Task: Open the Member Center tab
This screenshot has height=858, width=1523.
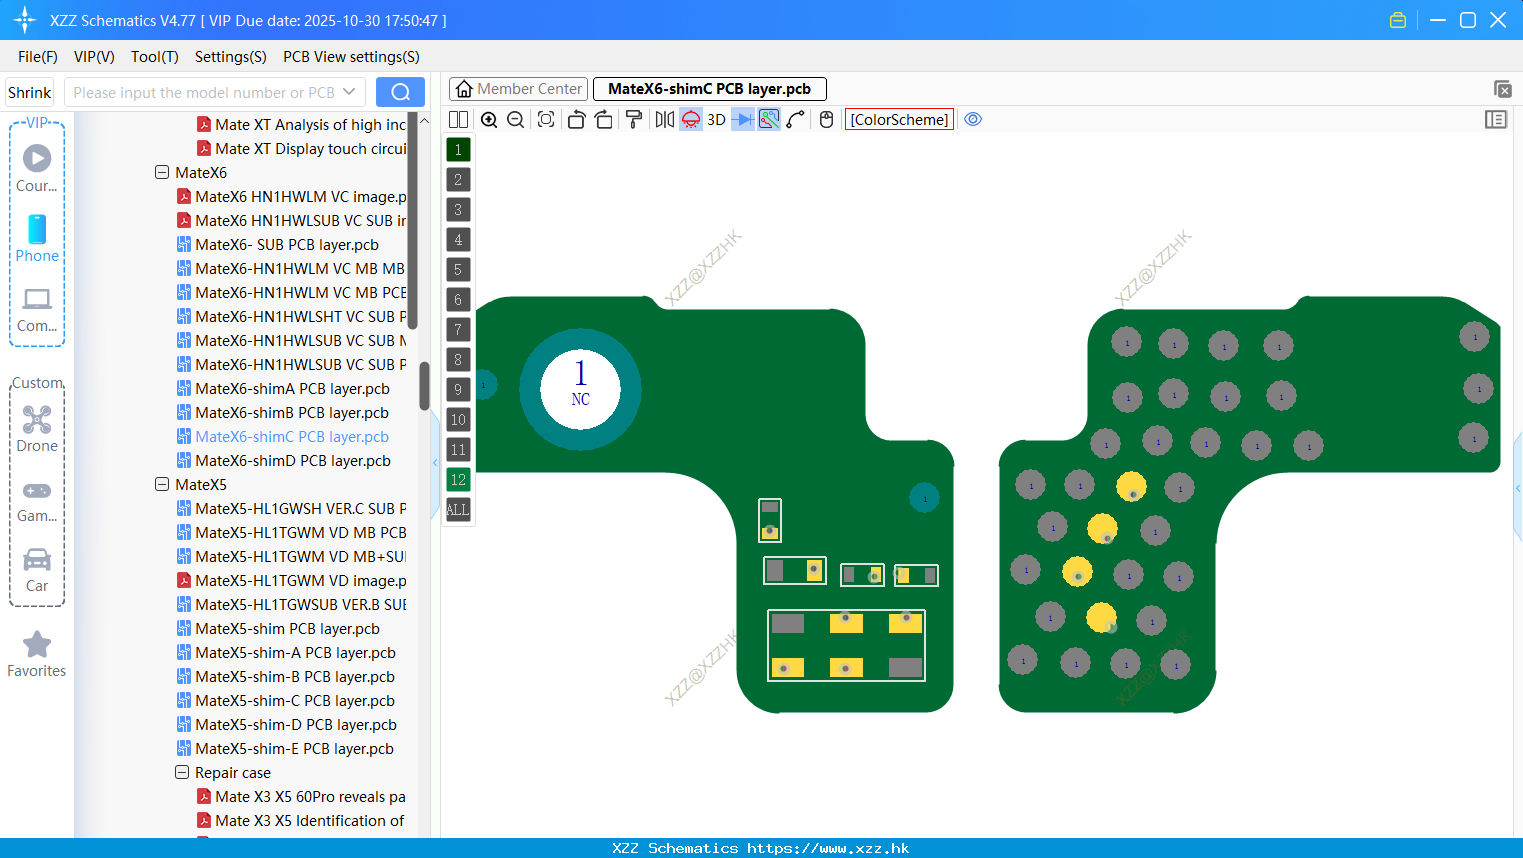Action: pos(518,89)
